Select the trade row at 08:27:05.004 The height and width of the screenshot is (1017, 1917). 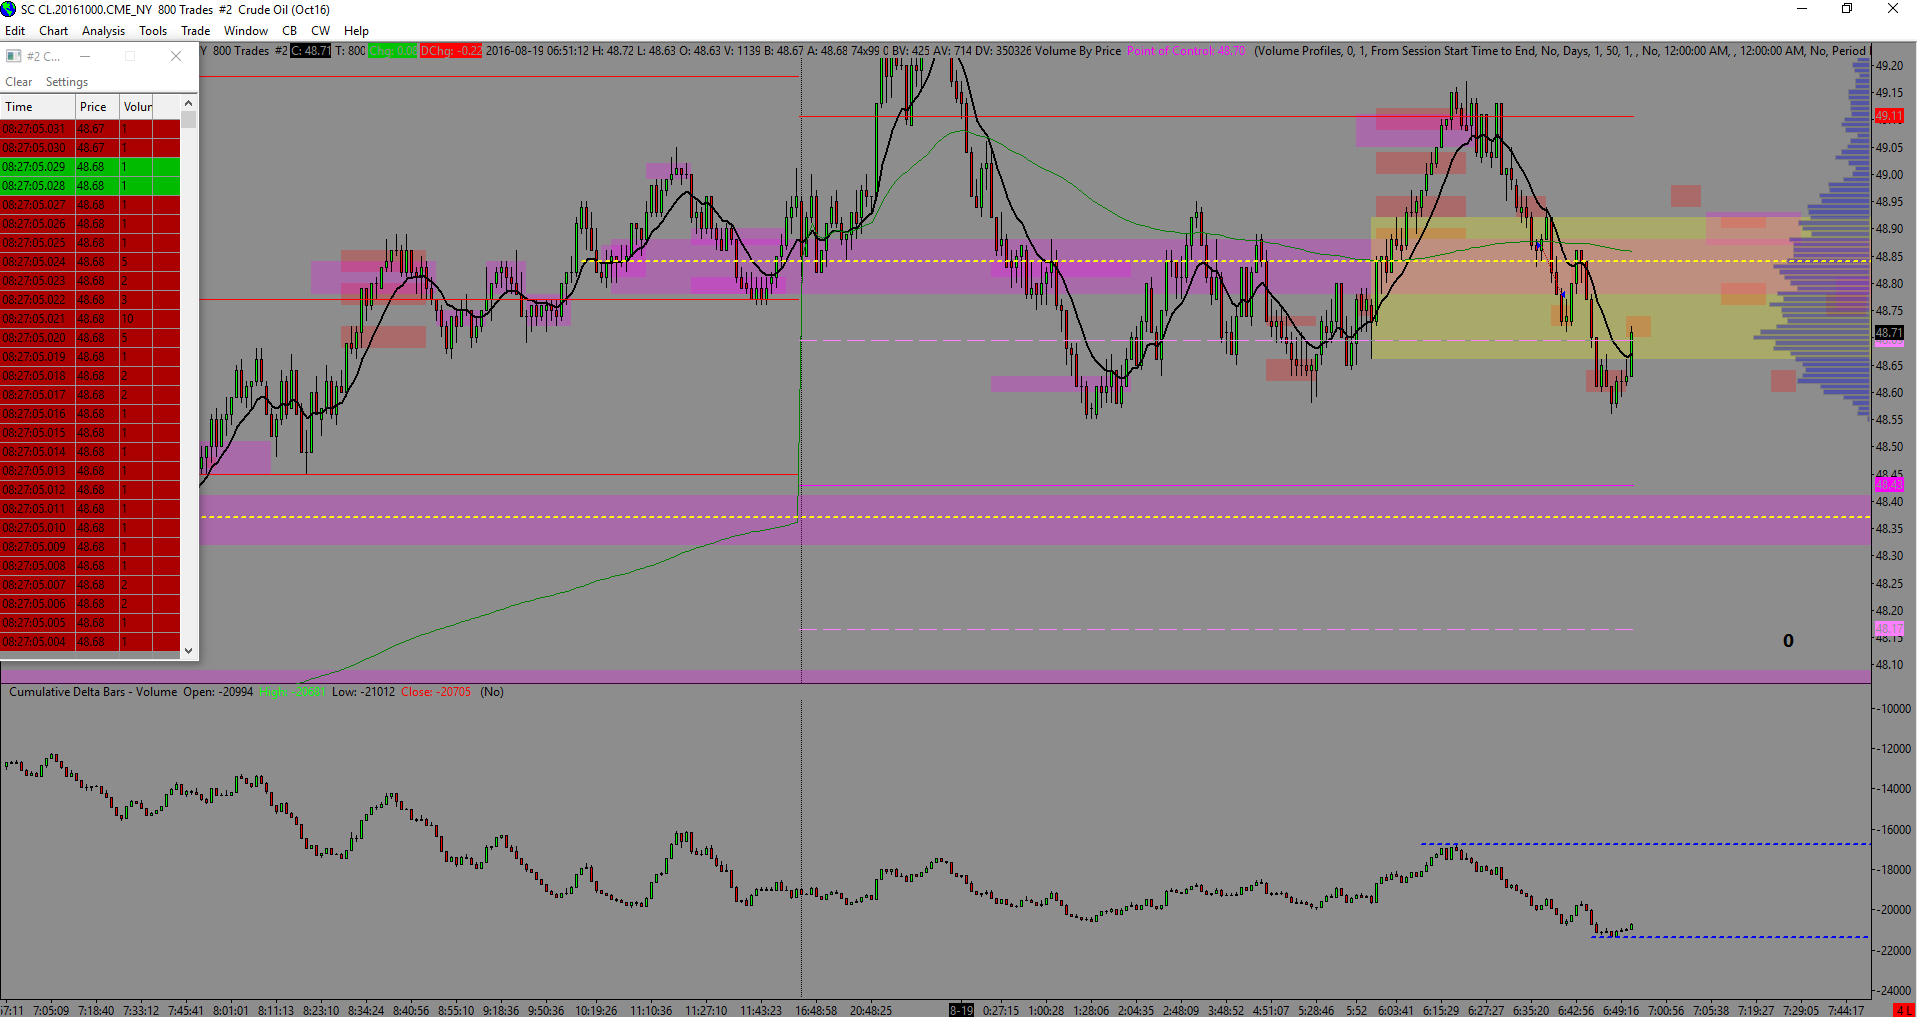point(90,642)
